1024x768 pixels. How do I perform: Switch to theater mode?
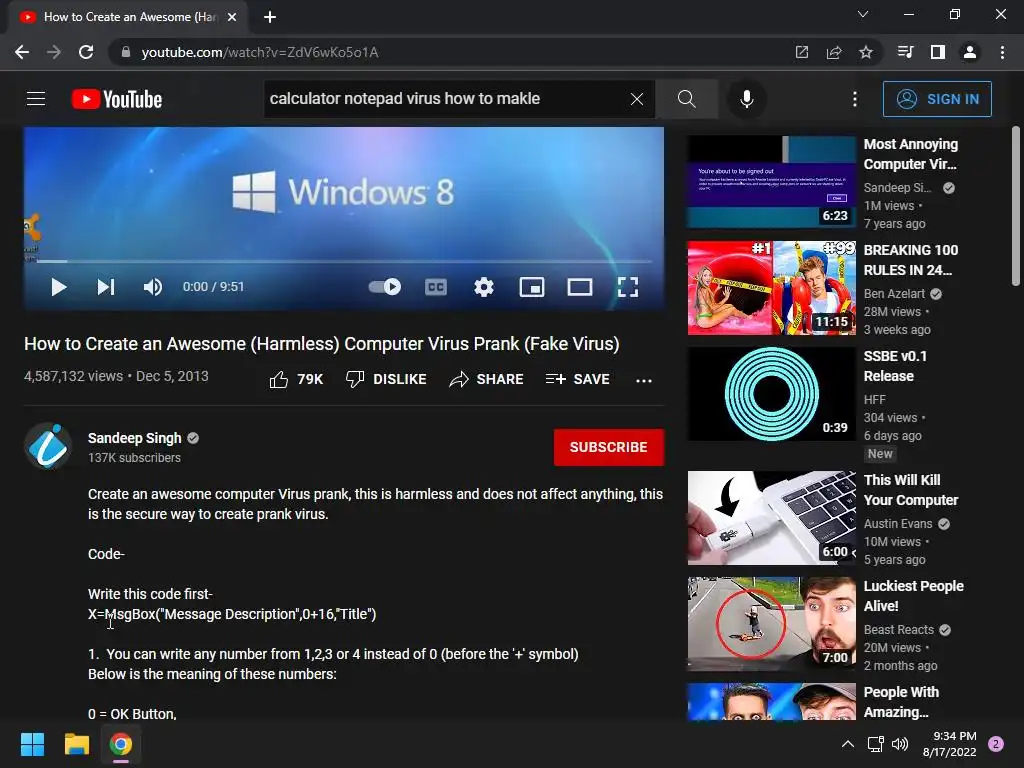[x=580, y=287]
